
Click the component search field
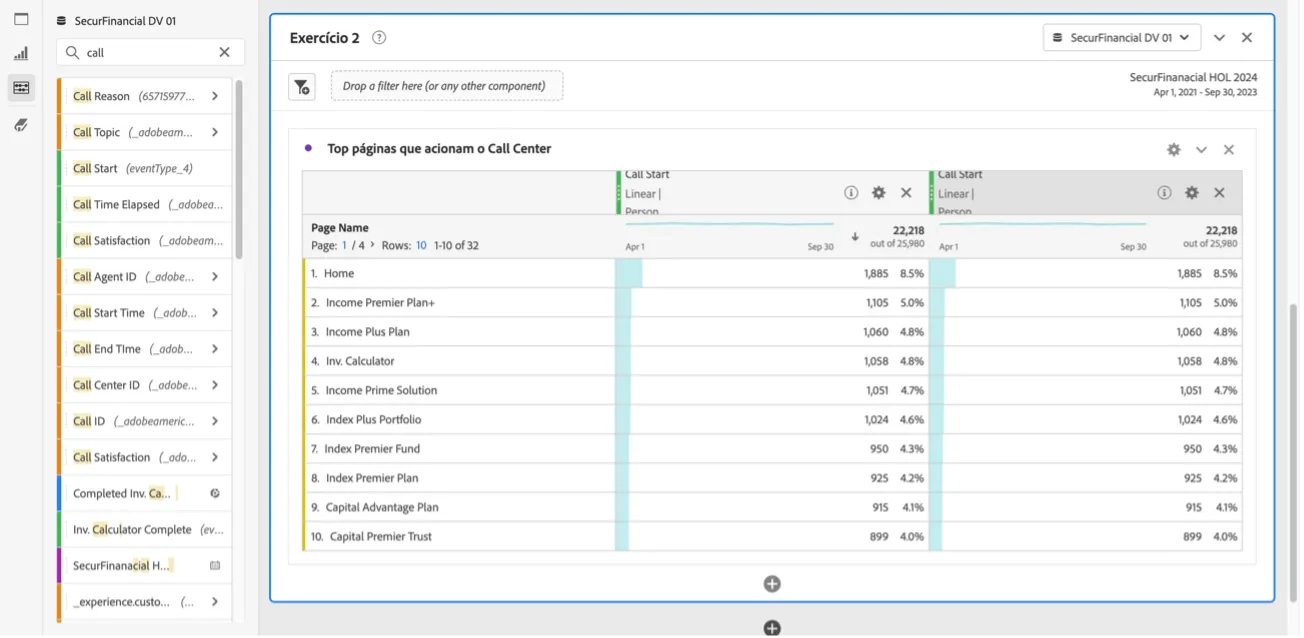[150, 52]
